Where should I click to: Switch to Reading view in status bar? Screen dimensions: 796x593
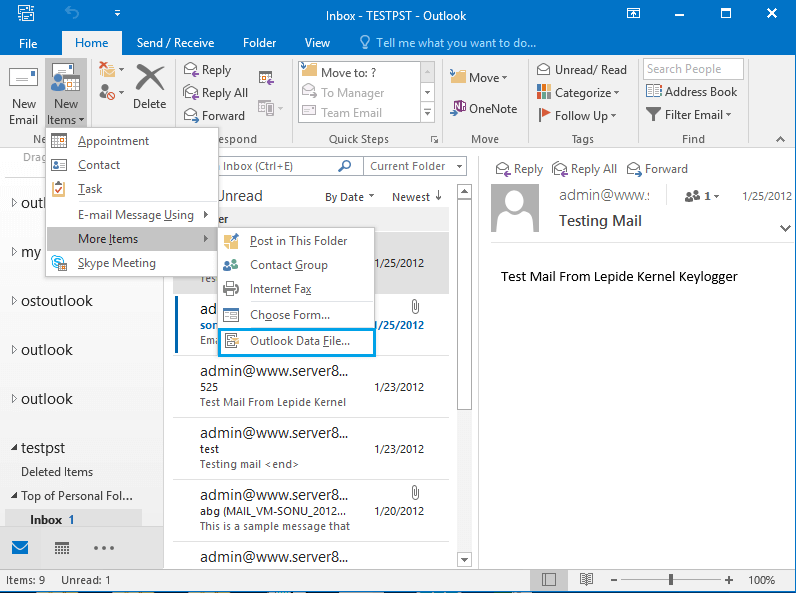[x=586, y=579]
